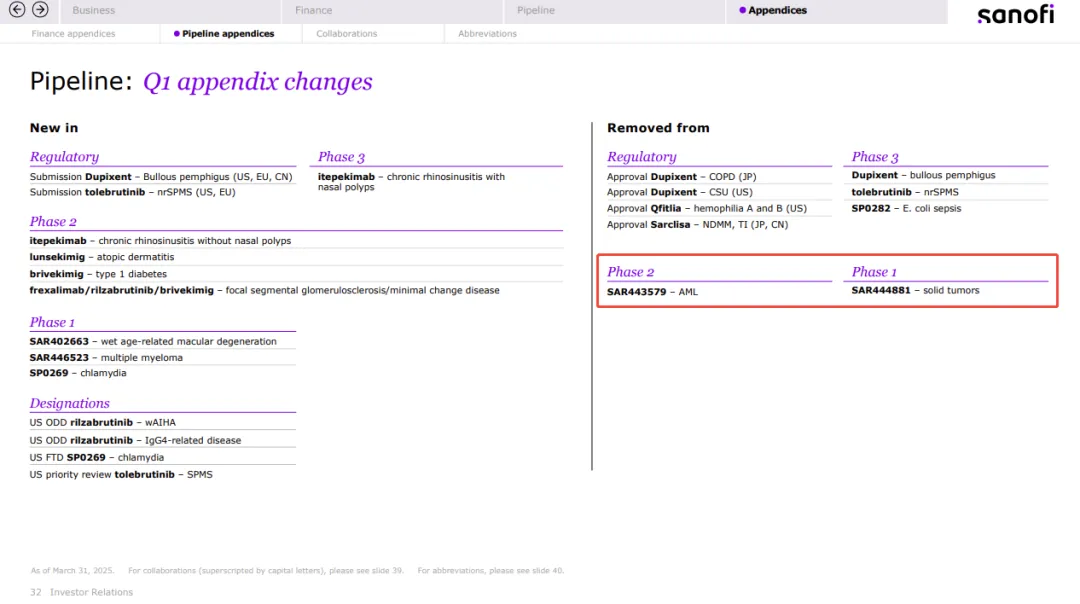Go to previous slide with back arrow
The image size is (1080, 604).
pyautogui.click(x=17, y=10)
